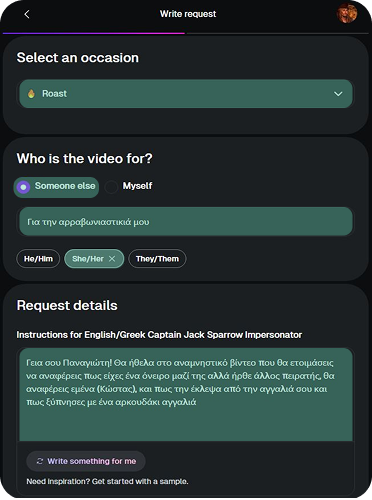Open the Roast occasion selector
Image resolution: width=372 pixels, height=500 pixels.
click(x=186, y=94)
